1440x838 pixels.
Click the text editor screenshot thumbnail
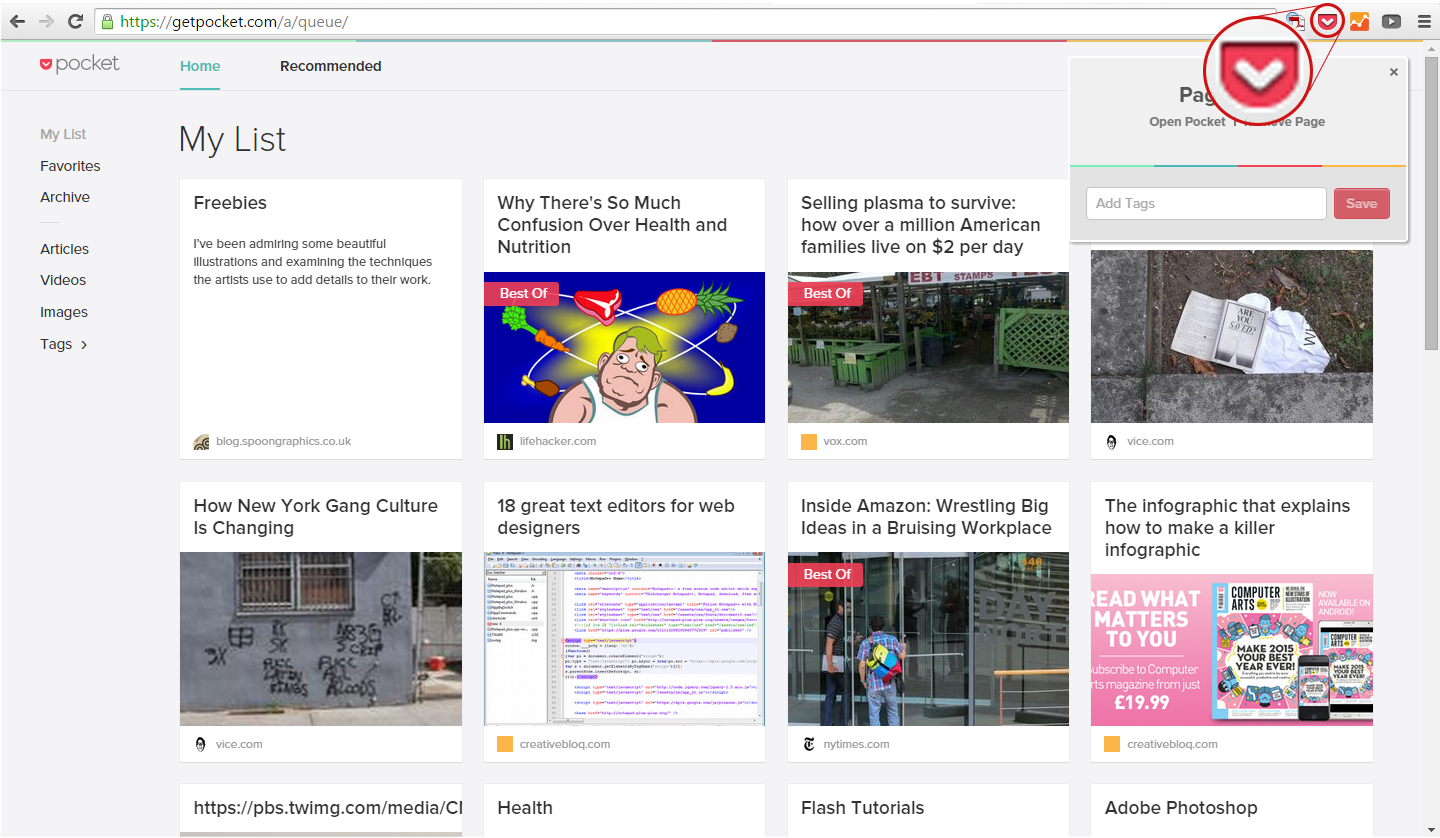tap(624, 639)
